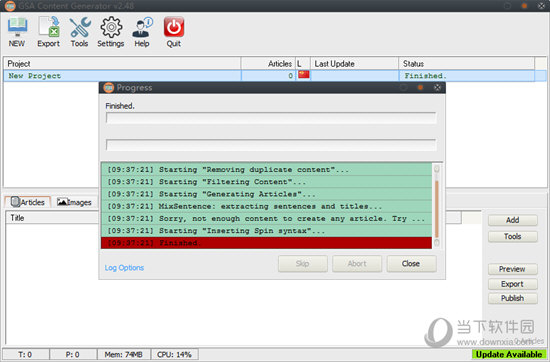Click the Finished. status cell in the New Project row
The width and height of the screenshot is (550, 362).
[x=467, y=76]
